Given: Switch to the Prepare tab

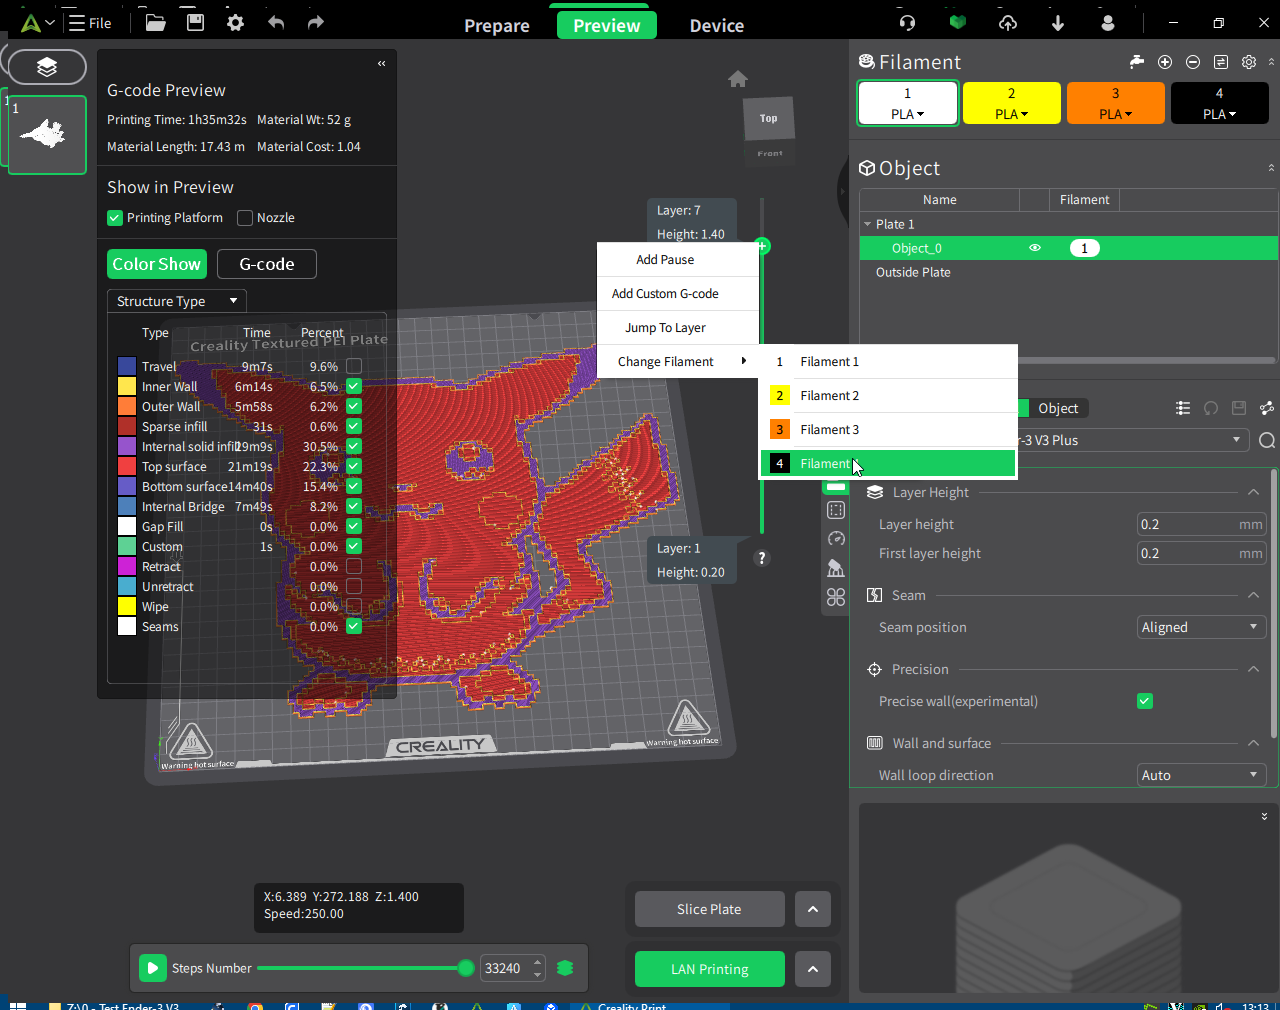Looking at the screenshot, I should (497, 26).
